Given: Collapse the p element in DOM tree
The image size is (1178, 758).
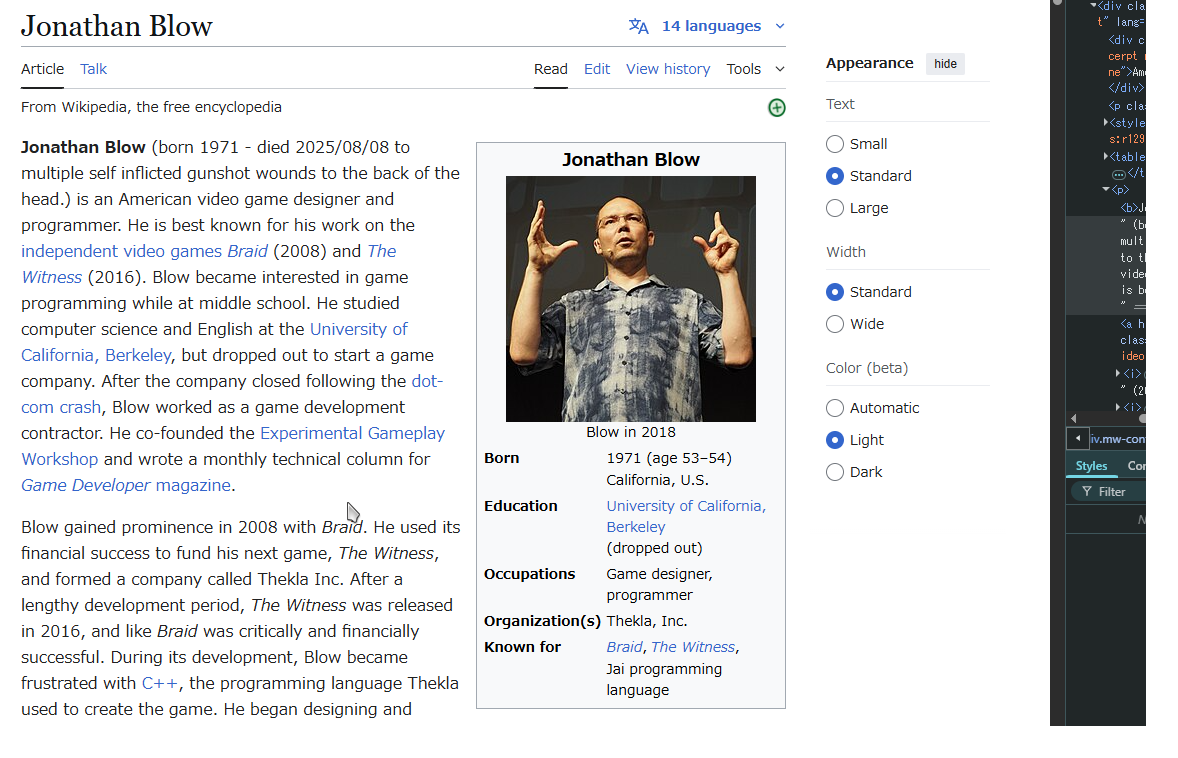Looking at the screenshot, I should coord(1106,189).
